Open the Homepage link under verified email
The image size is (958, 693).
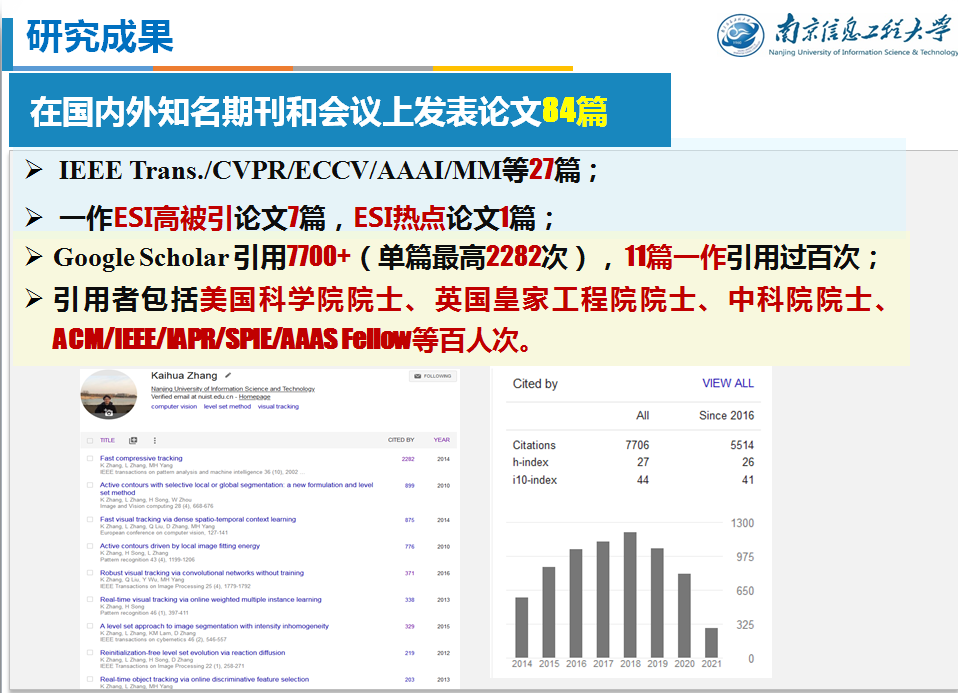pyautogui.click(x=254, y=397)
